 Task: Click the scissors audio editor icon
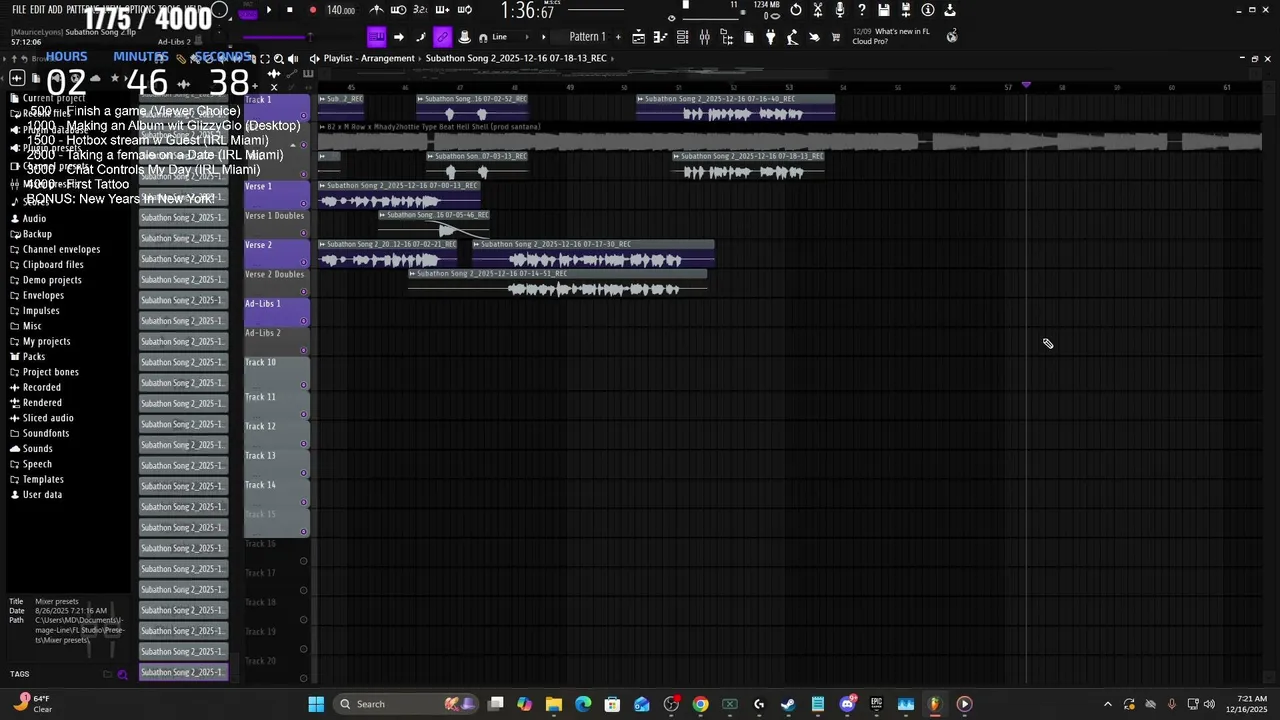pyautogui.click(x=818, y=10)
